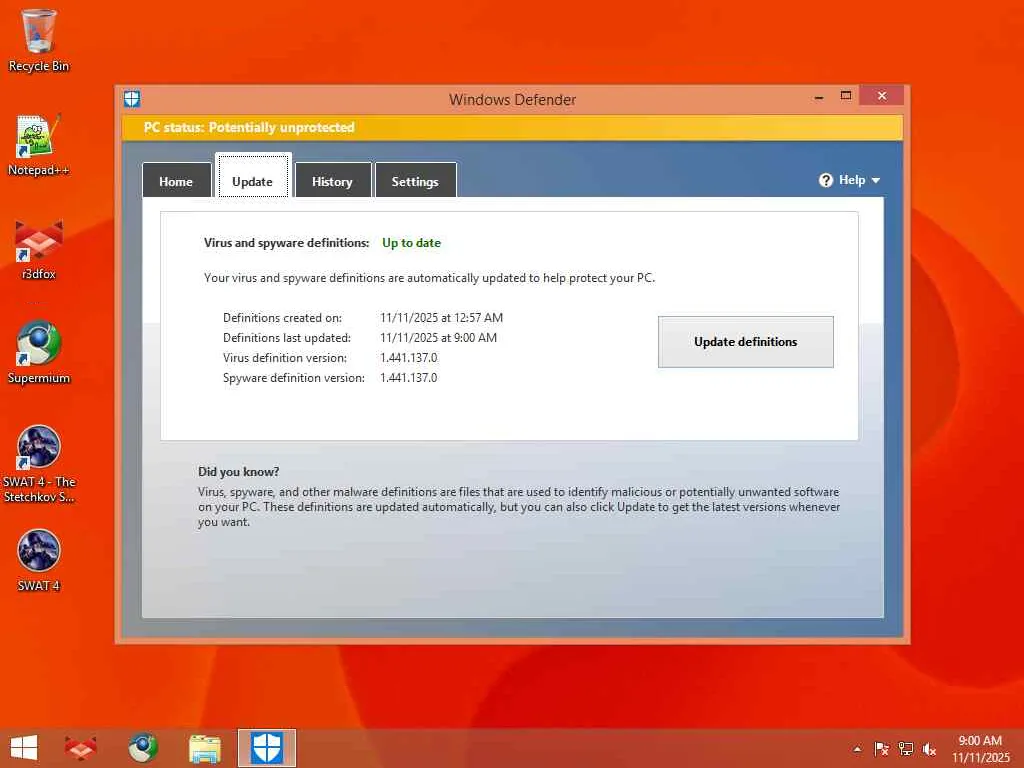The height and width of the screenshot is (768, 1024).
Task: Click the 'Definitions created on:' label
Action: (x=282, y=318)
